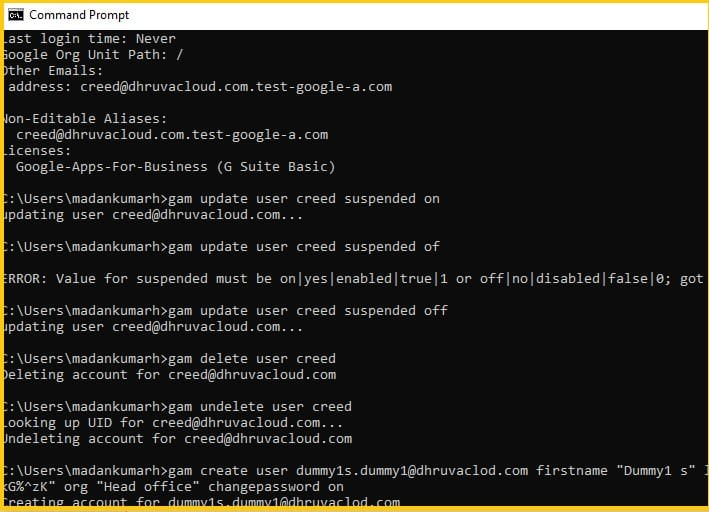Click the 'Deleting account for' output line

click(168, 374)
